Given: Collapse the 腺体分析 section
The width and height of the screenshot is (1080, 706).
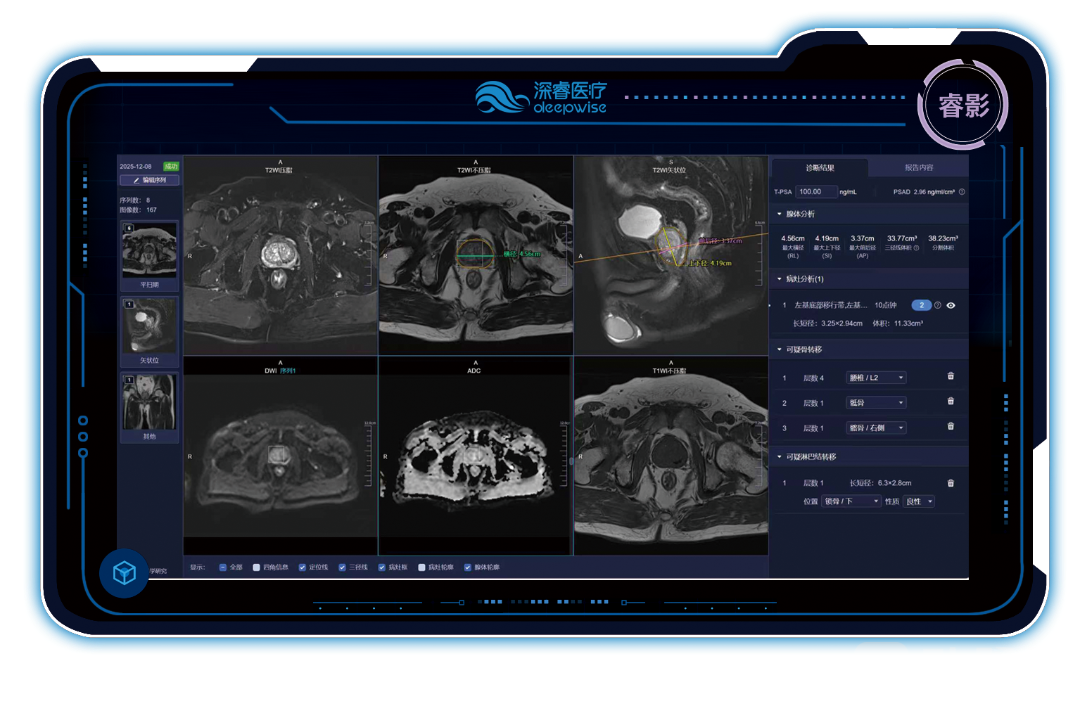Looking at the screenshot, I should (779, 214).
